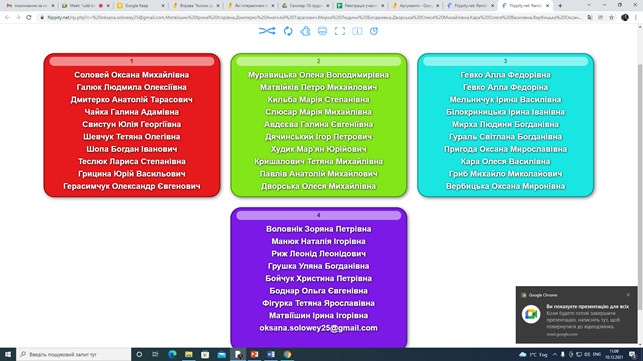
Task: Click the Windows taskbar search box
Action: 74,354
